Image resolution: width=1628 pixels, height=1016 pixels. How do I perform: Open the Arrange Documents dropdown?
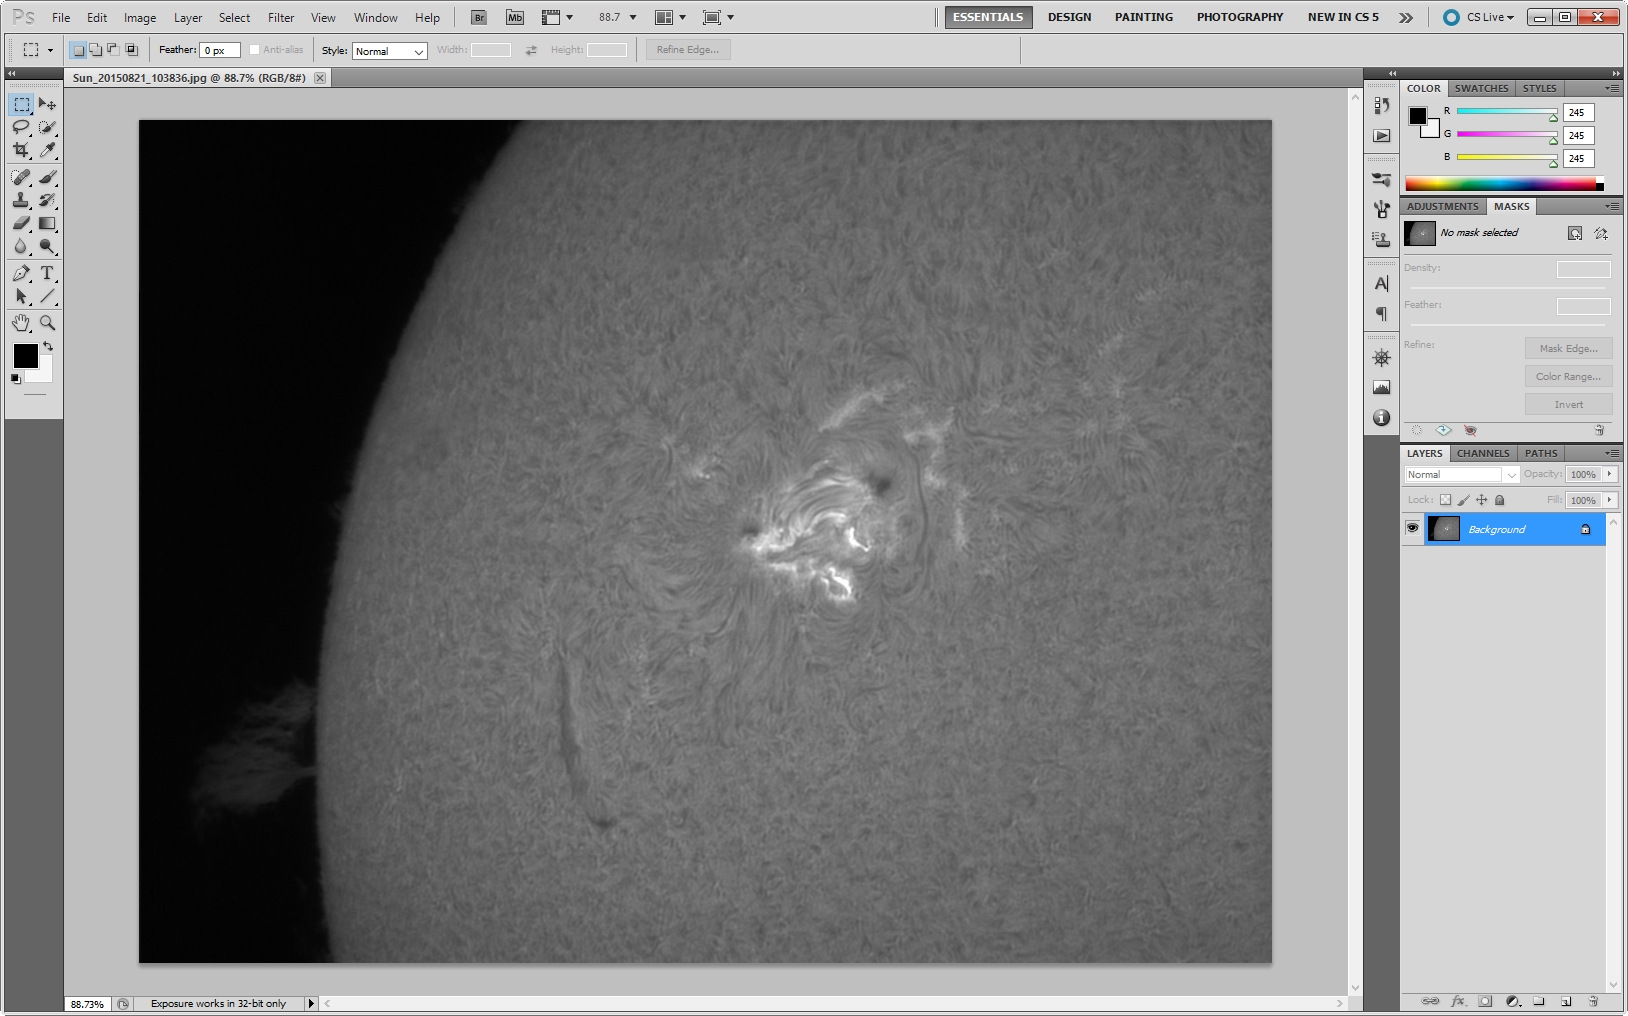coord(670,17)
